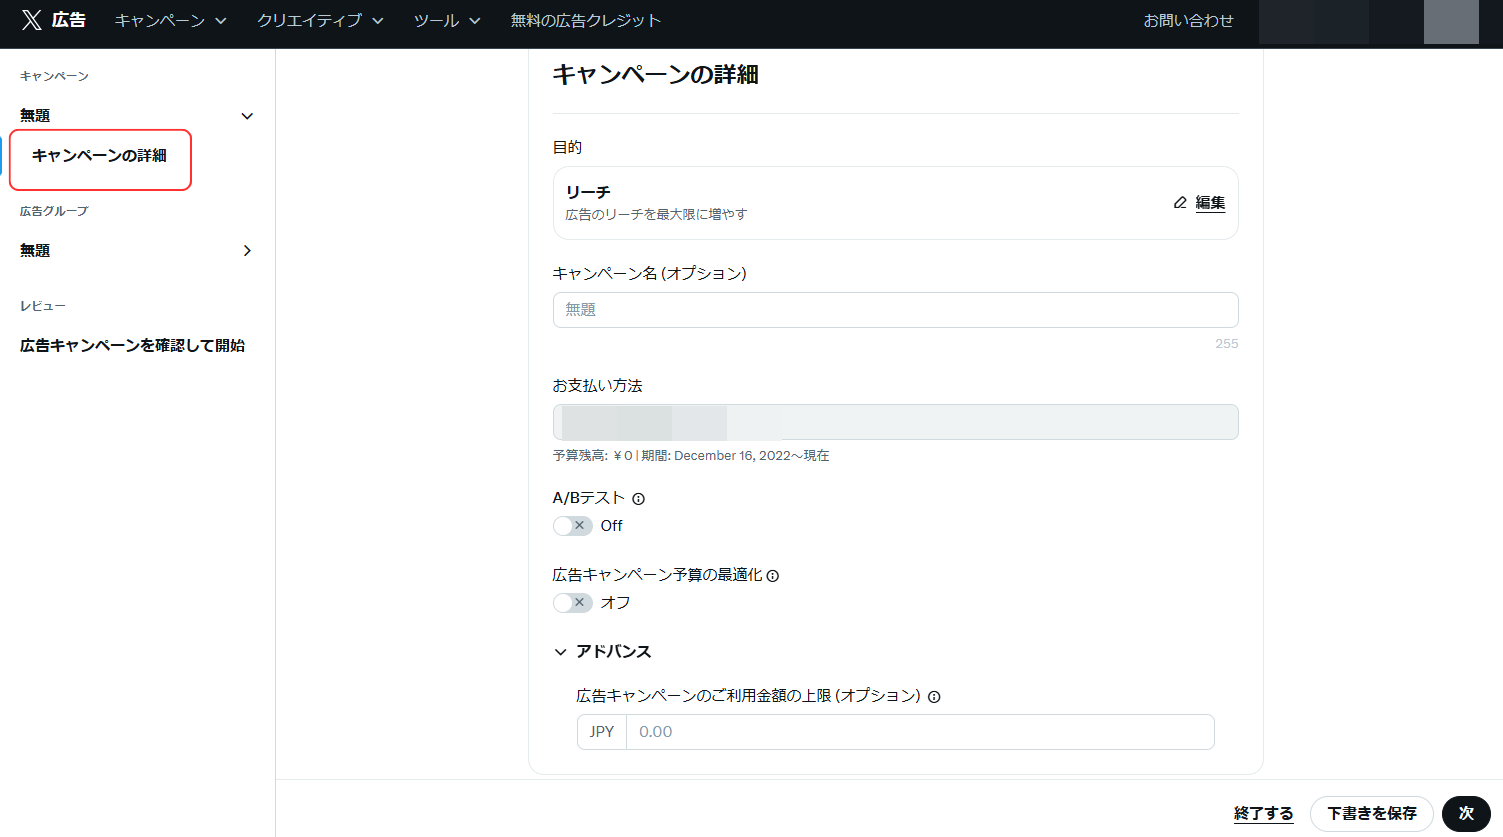Expand the 無題 ad group in sidebar

pyautogui.click(x=246, y=250)
